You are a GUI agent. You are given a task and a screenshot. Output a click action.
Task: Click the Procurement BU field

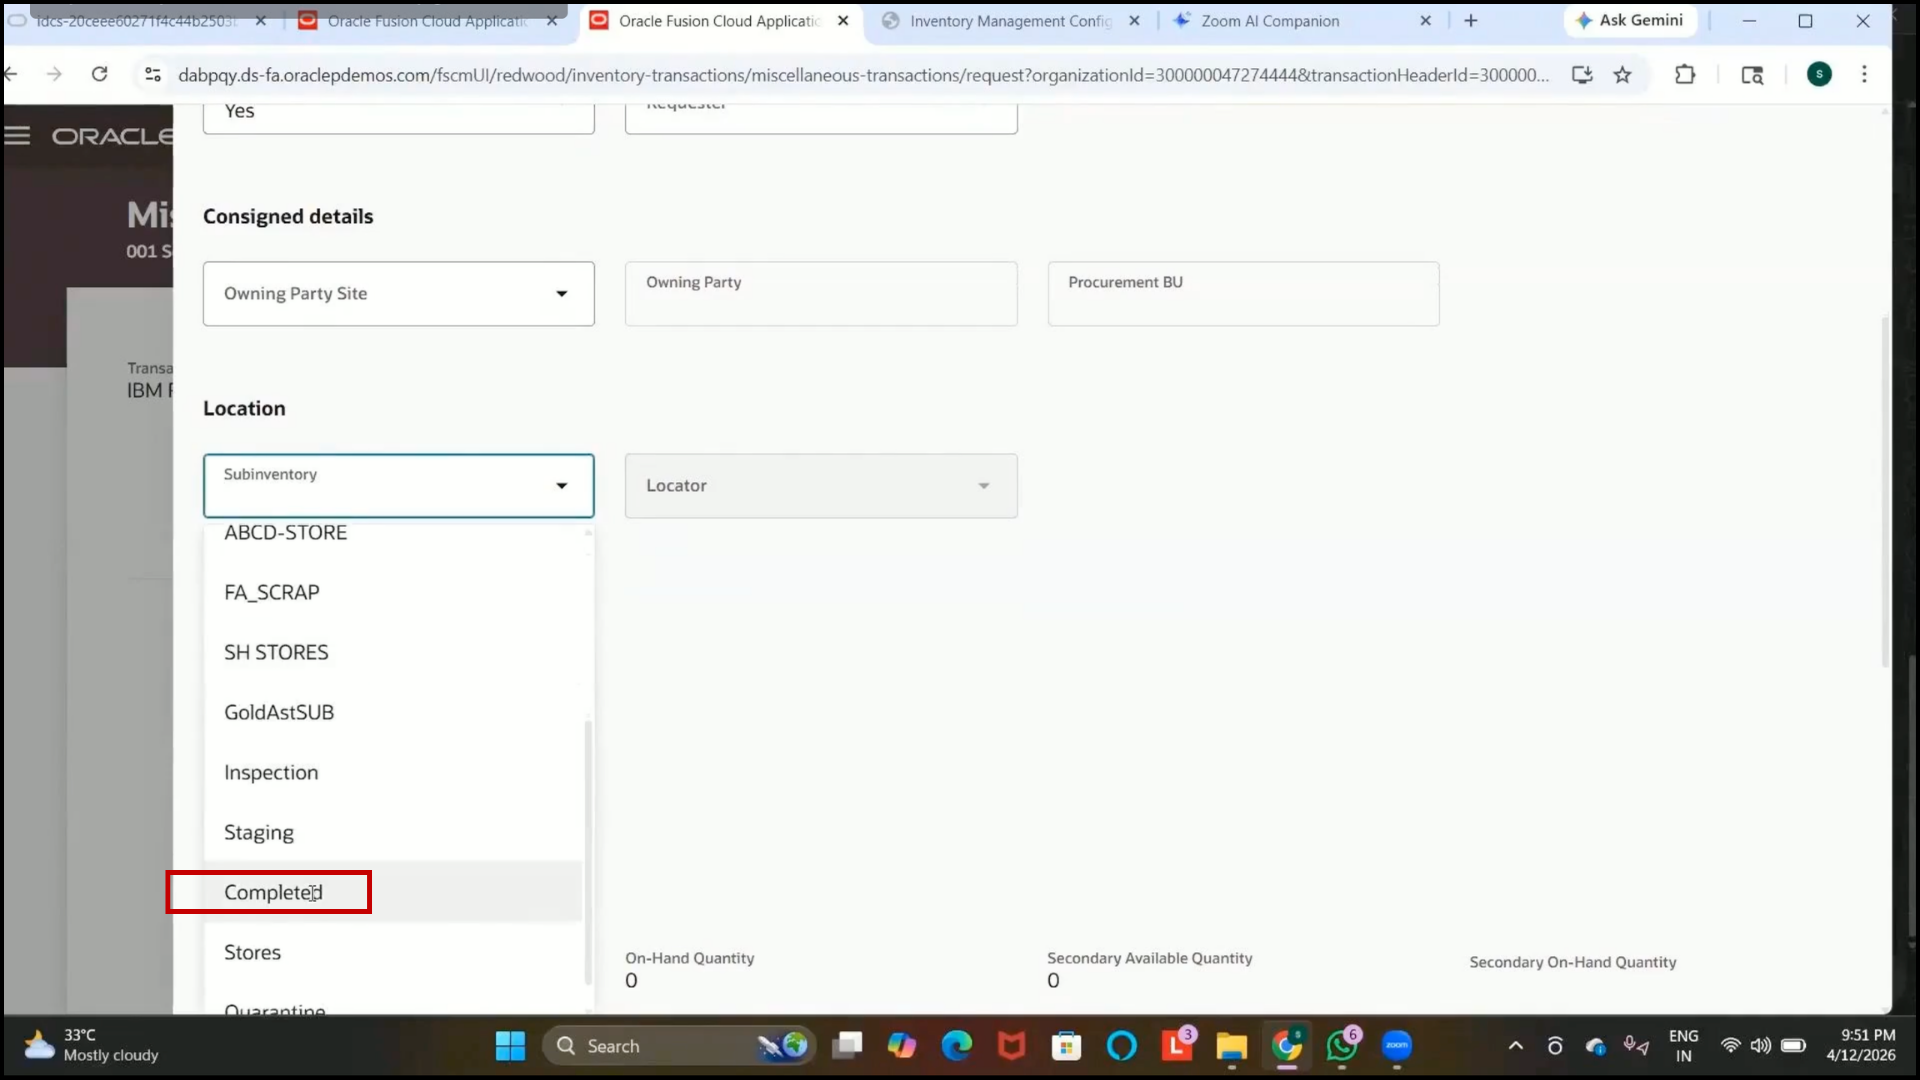(x=1243, y=293)
